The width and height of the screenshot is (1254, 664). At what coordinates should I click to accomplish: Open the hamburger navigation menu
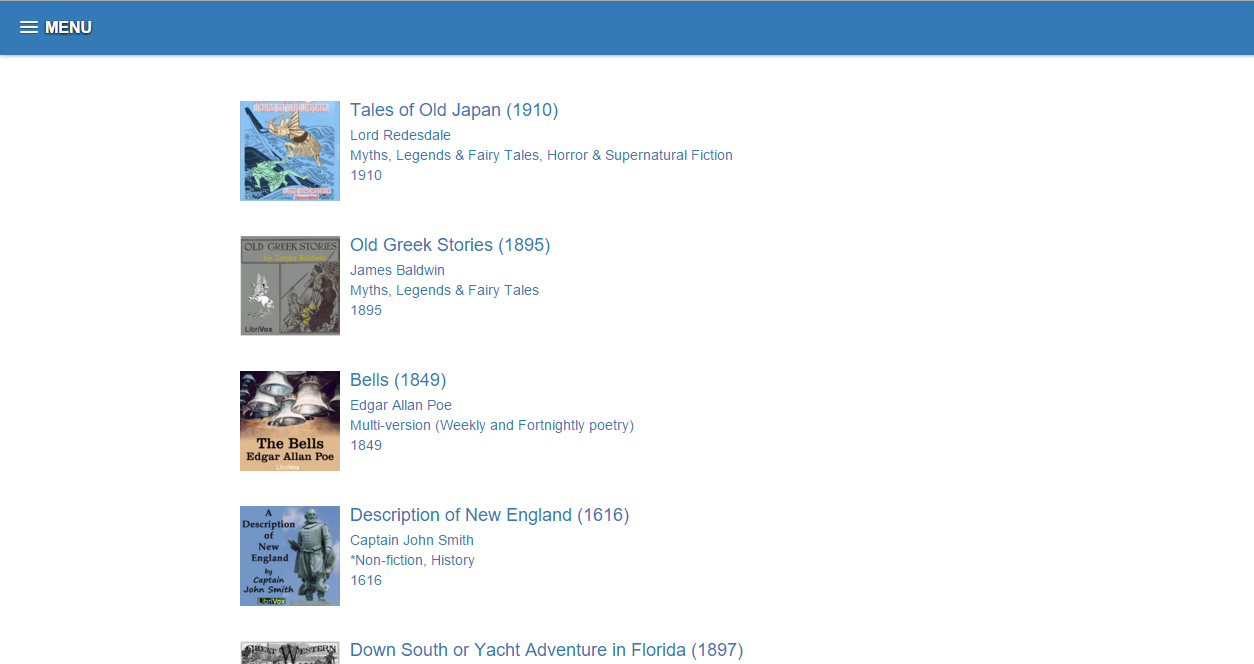point(29,27)
